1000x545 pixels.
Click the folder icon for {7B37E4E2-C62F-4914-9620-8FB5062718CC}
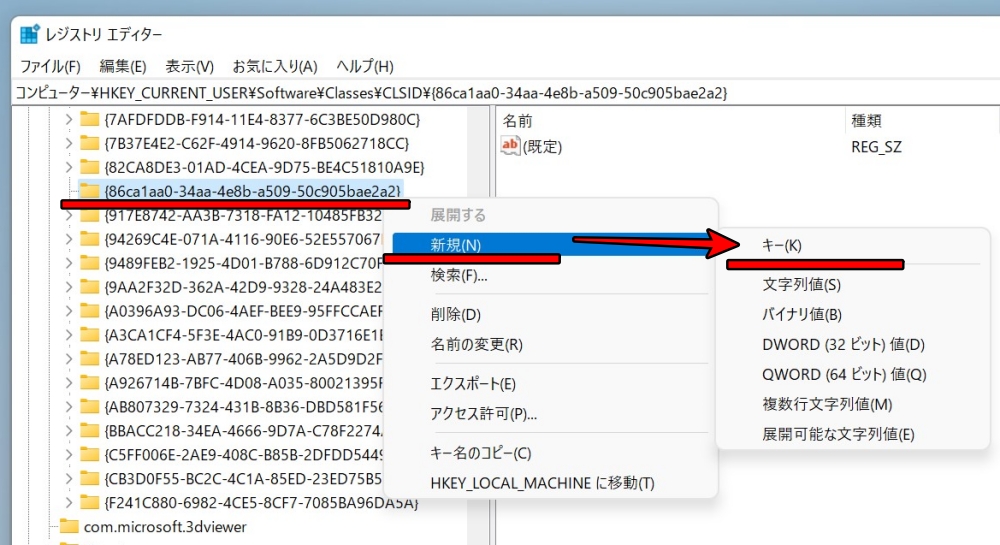pos(90,143)
